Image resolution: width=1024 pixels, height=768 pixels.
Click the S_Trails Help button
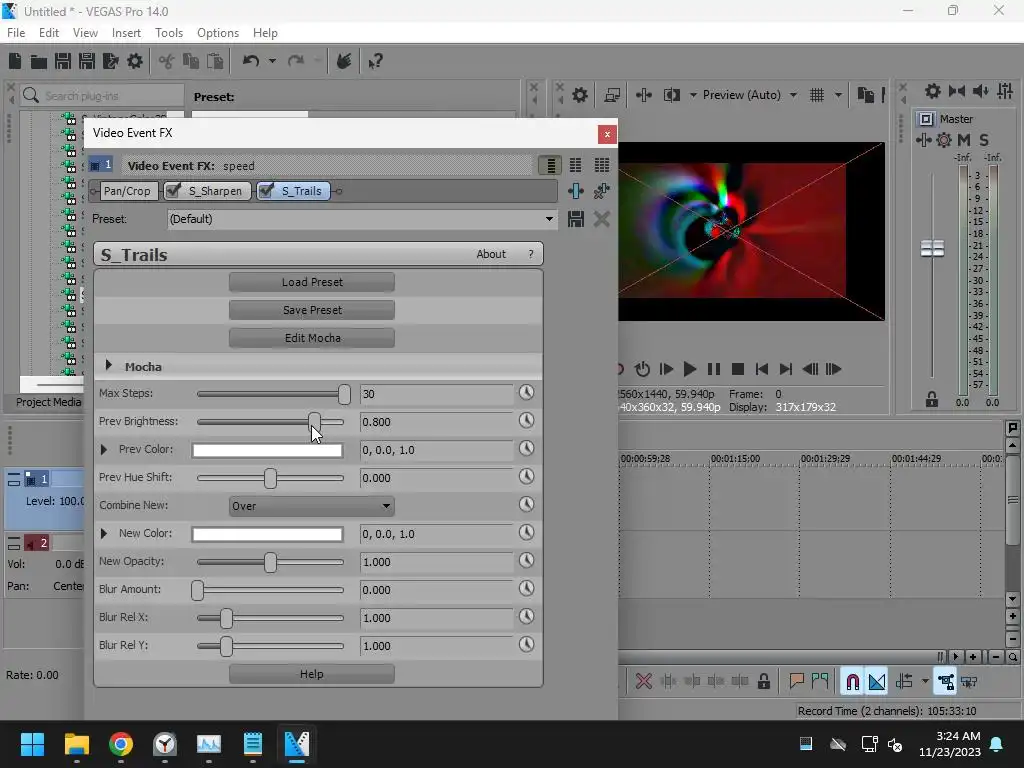pyautogui.click(x=312, y=674)
